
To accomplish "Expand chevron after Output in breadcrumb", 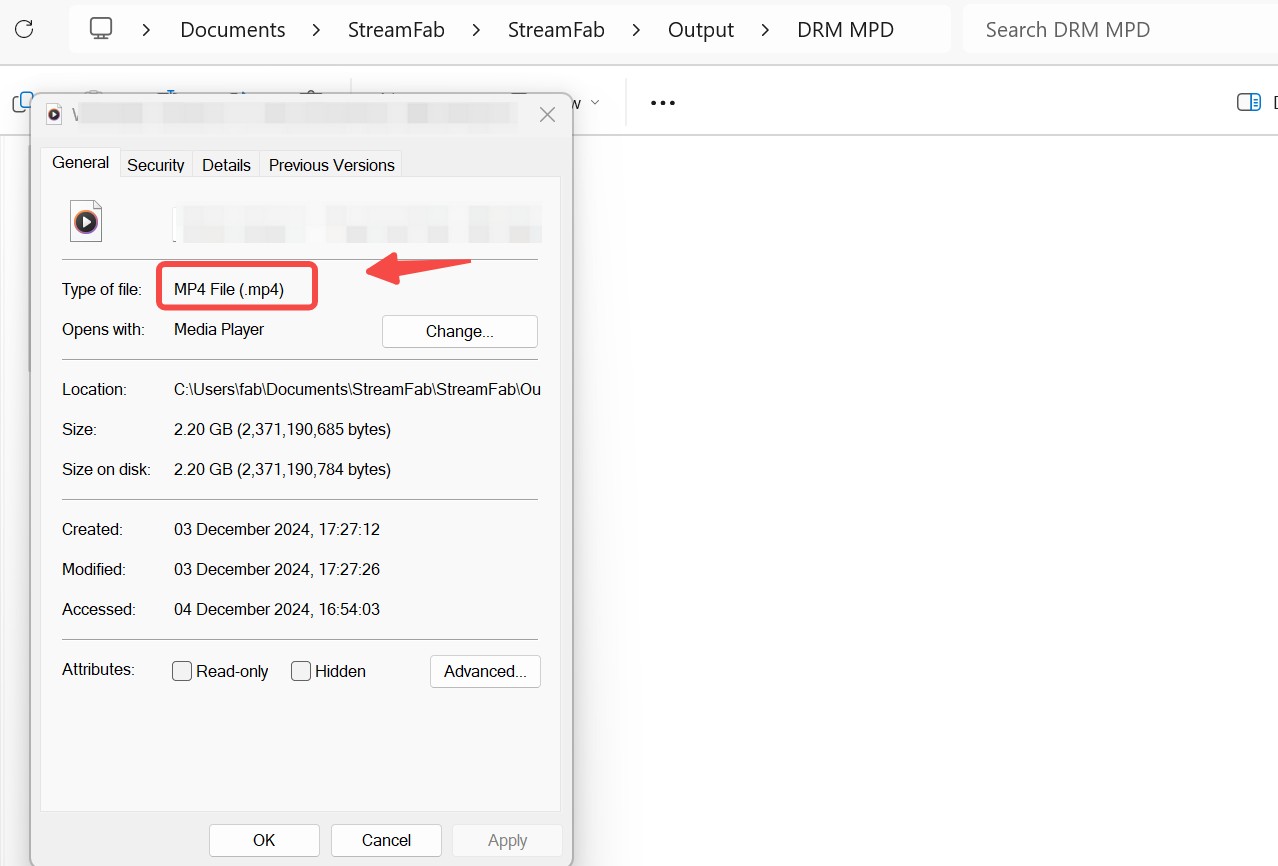I will click(x=766, y=30).
